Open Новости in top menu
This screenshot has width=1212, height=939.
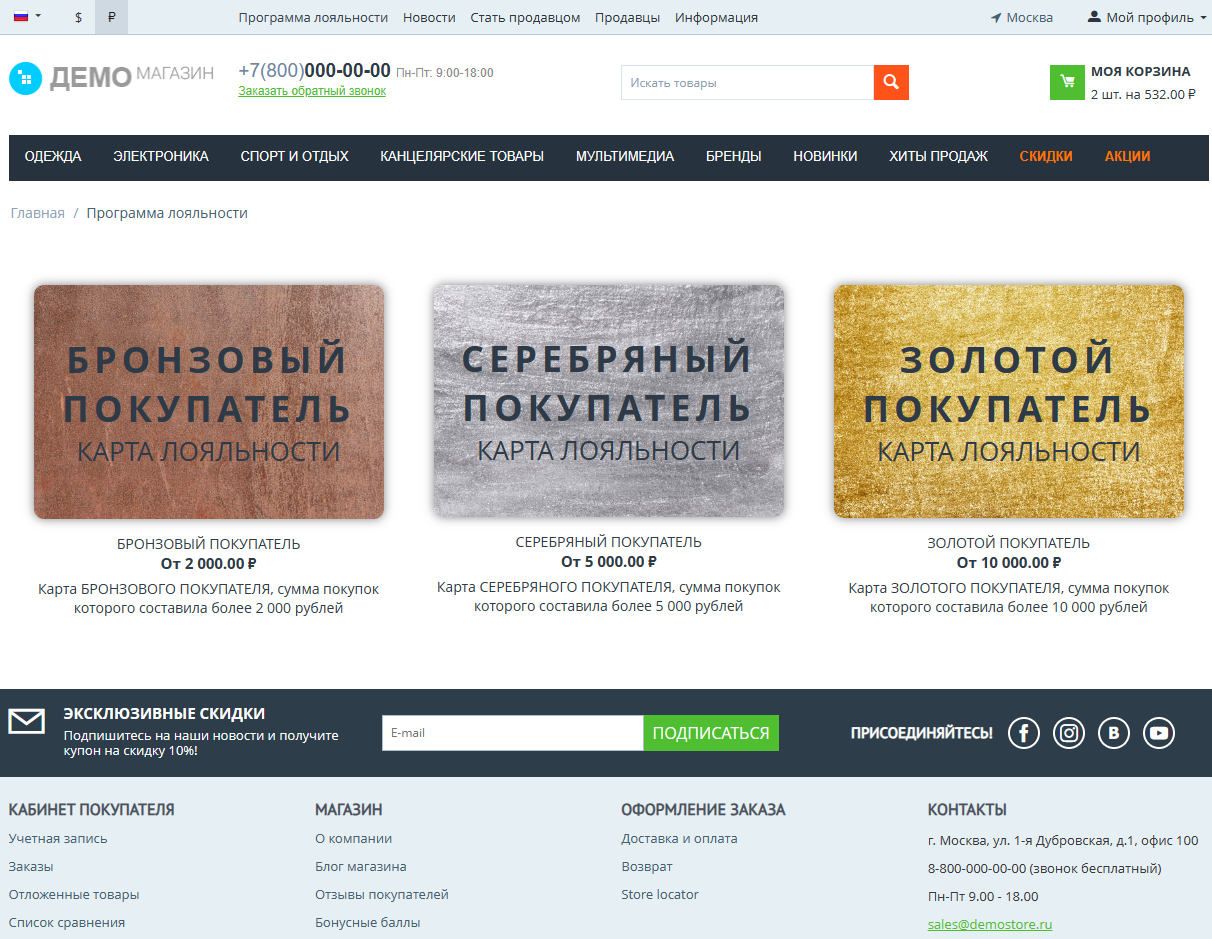point(429,17)
